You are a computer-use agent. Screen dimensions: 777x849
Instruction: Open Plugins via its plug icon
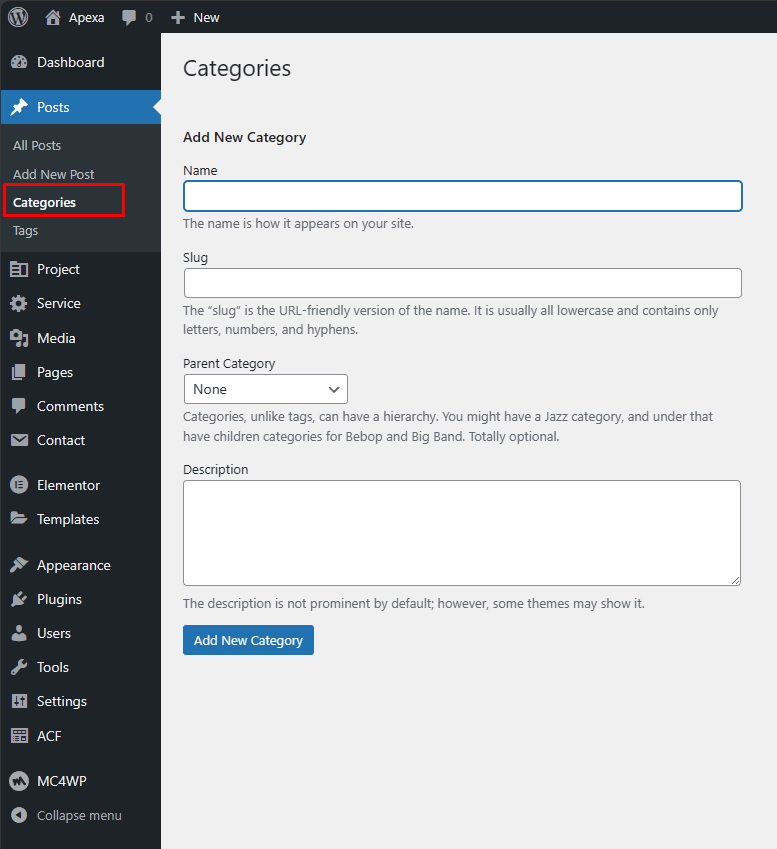click(x=18, y=599)
